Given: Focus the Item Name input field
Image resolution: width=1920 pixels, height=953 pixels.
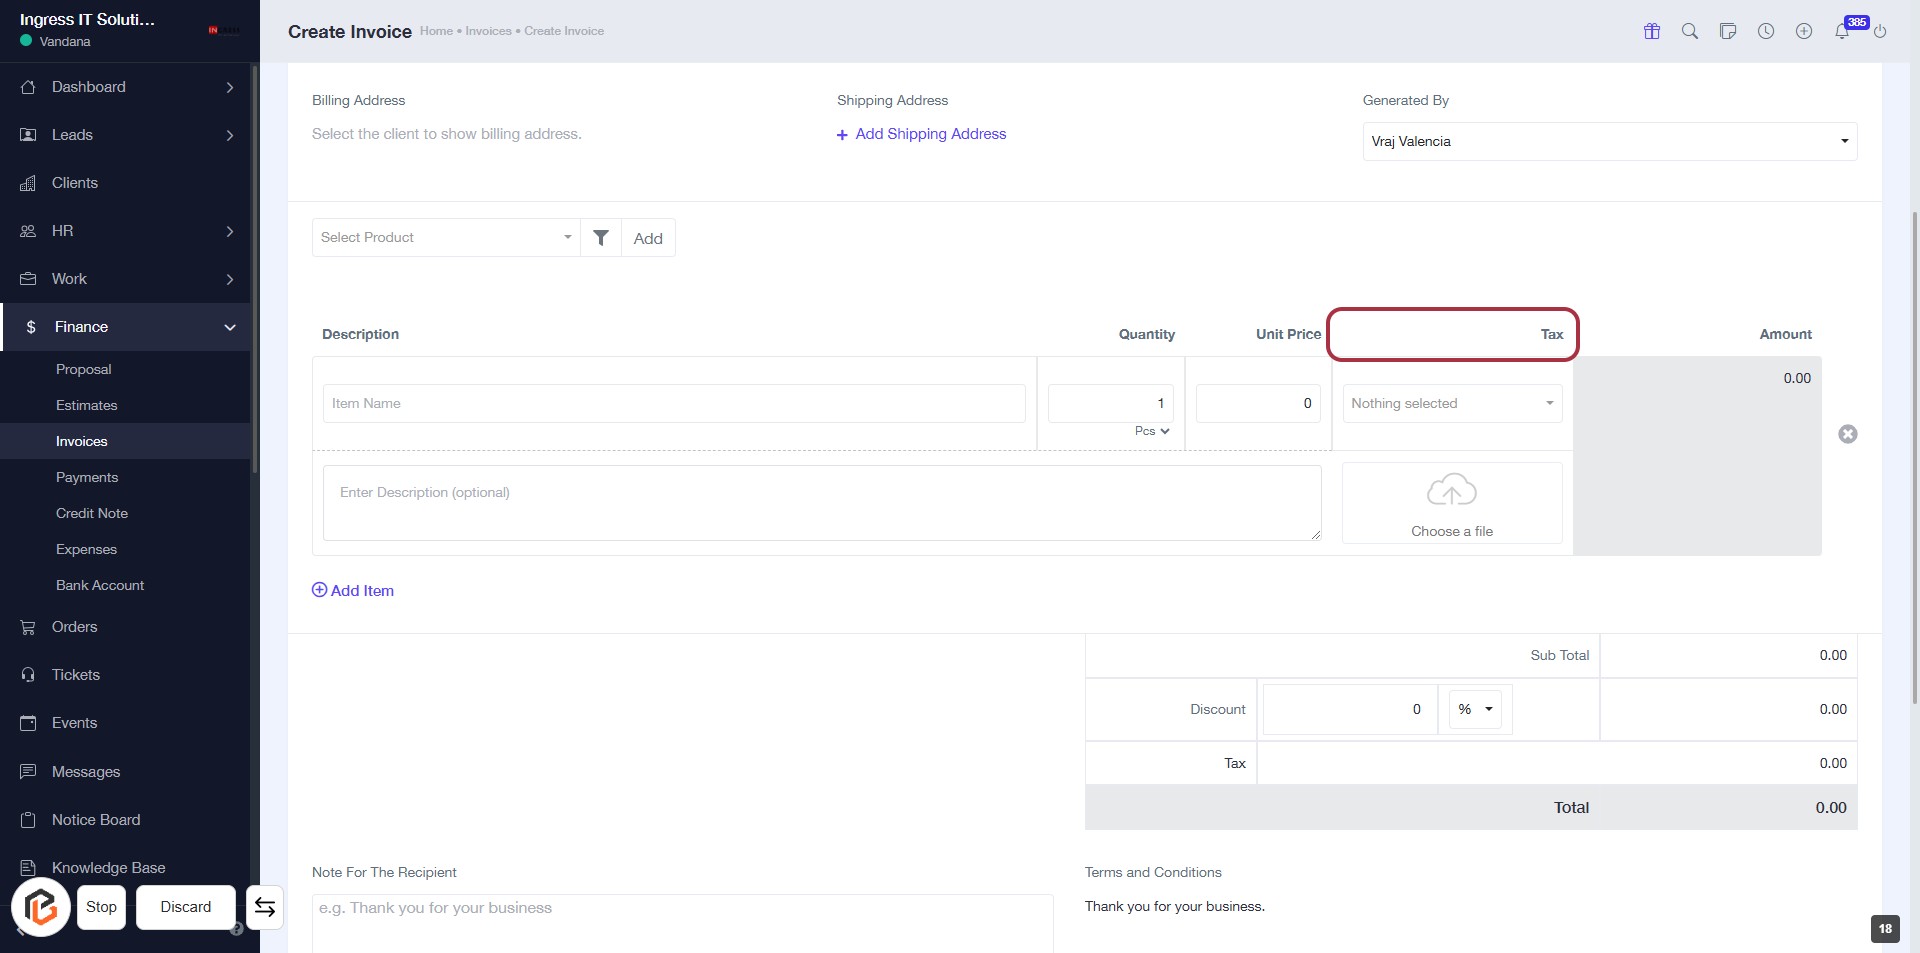Looking at the screenshot, I should pos(673,404).
